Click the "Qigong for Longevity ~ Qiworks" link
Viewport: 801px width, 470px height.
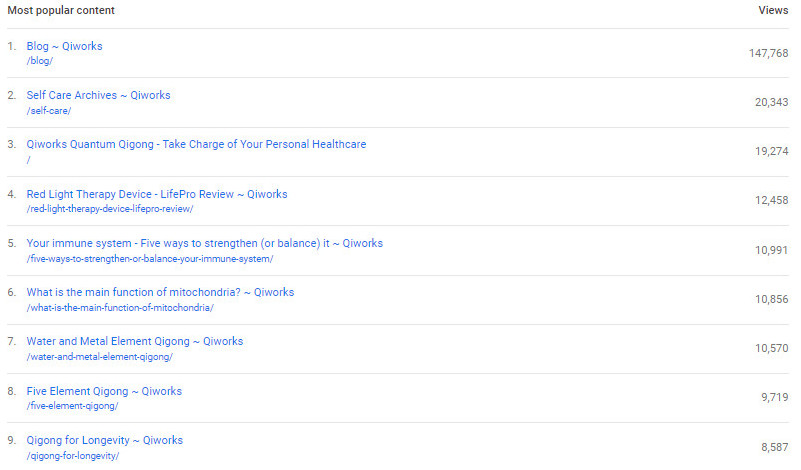tap(104, 440)
